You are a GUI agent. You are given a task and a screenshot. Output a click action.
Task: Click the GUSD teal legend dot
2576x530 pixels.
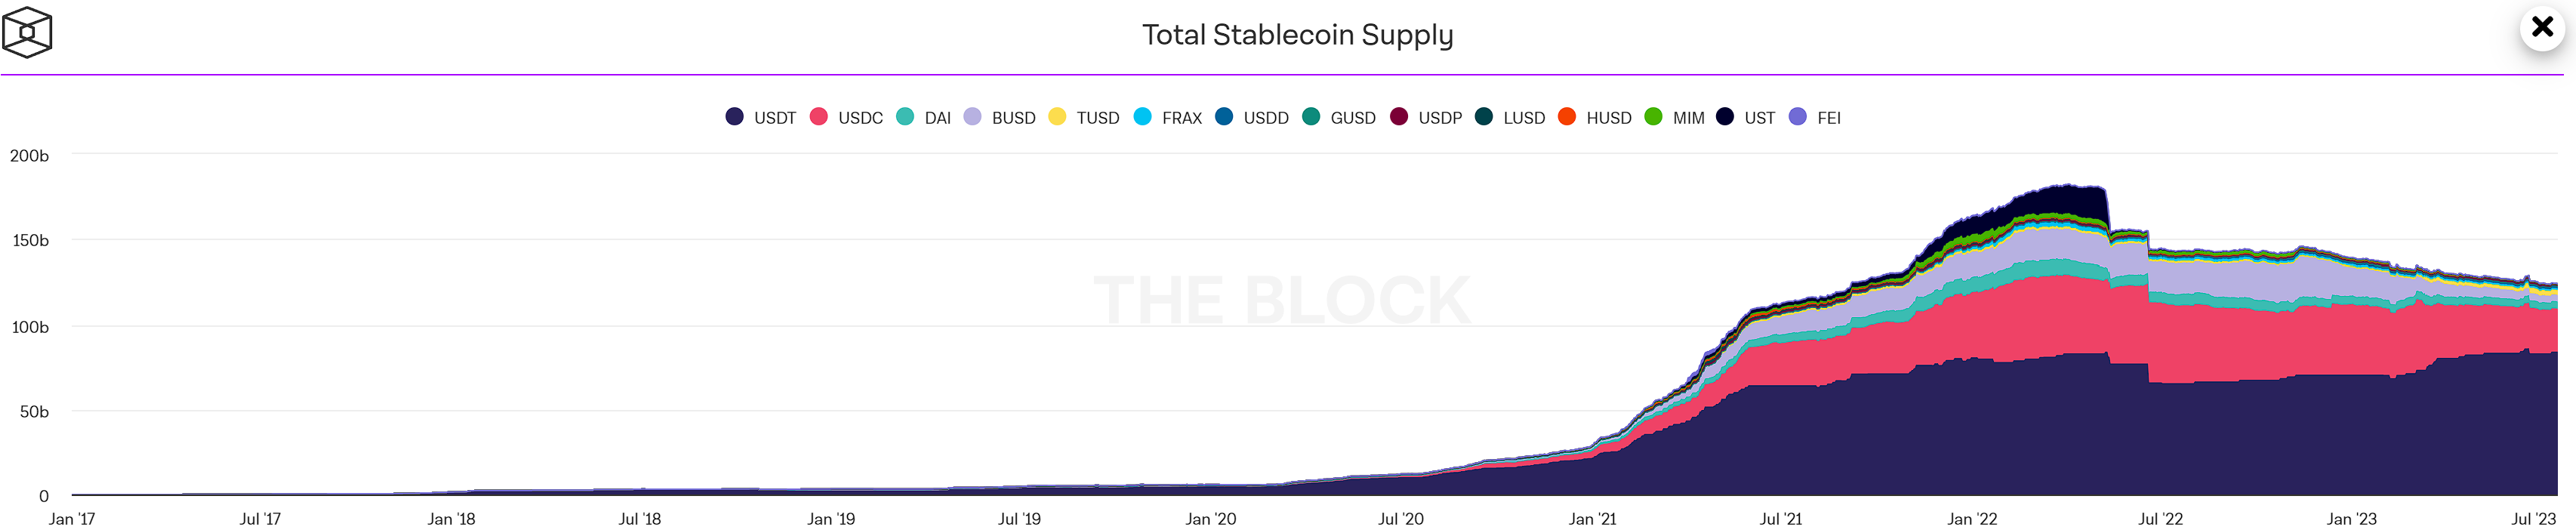[x=1311, y=117]
